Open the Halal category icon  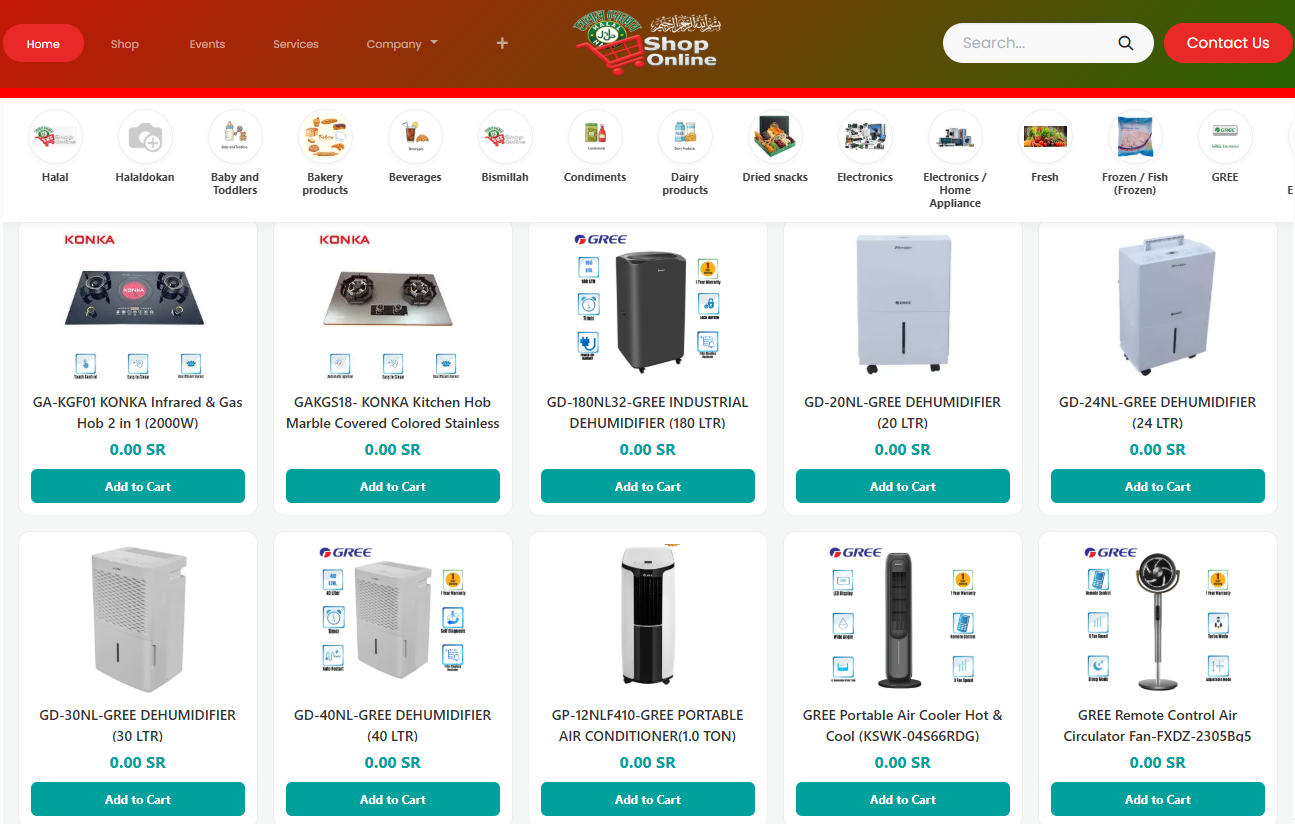[55, 137]
